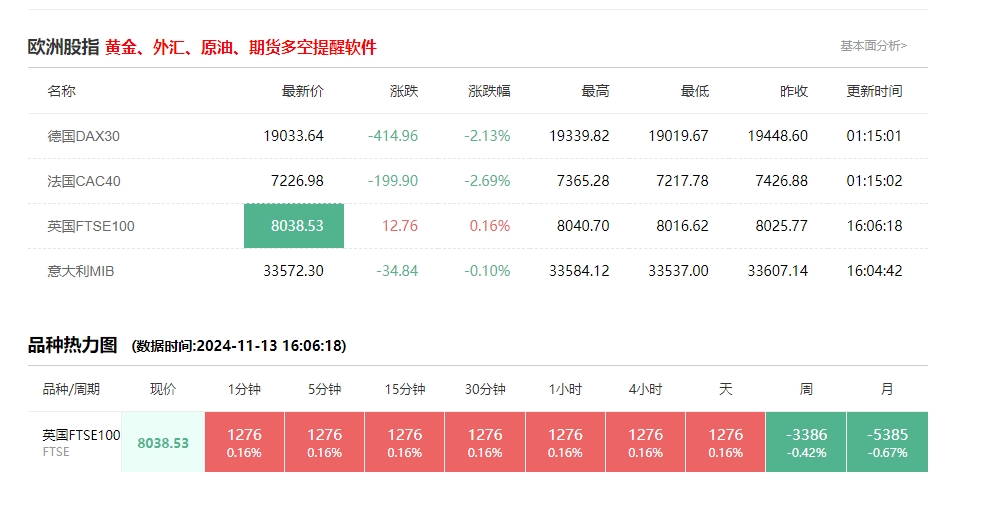
Task: Click the red 黄金、外汇、原油、期货多空提醒软件 link
Action: (x=240, y=47)
